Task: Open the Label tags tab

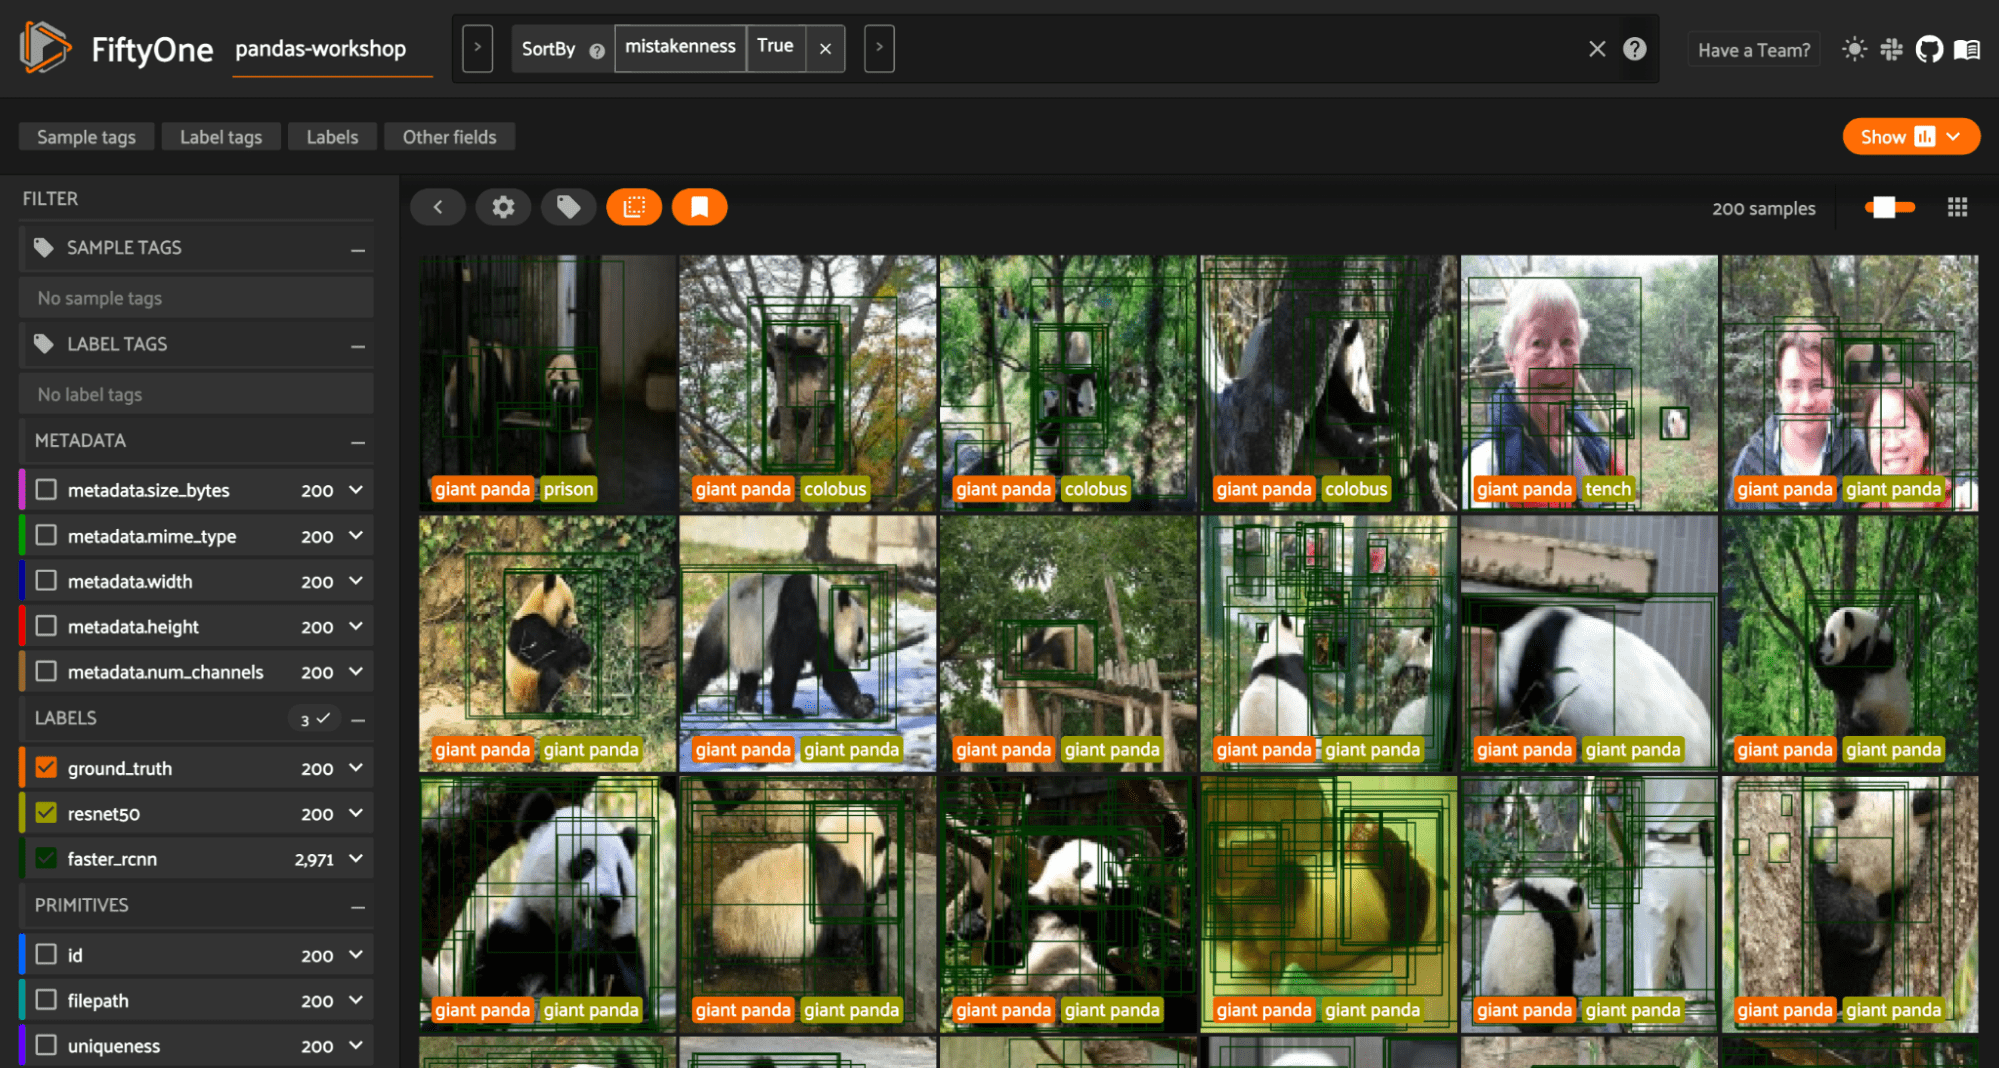Action: coord(221,137)
